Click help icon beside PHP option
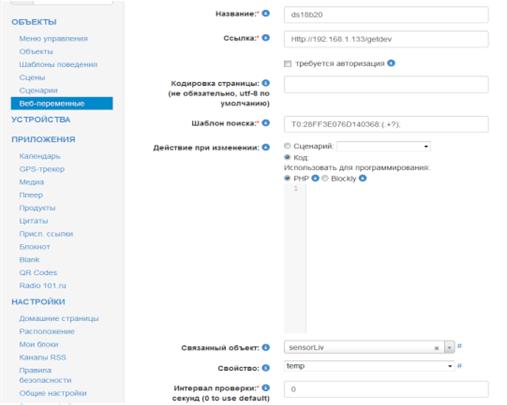The height and width of the screenshot is (405, 507). (x=315, y=178)
